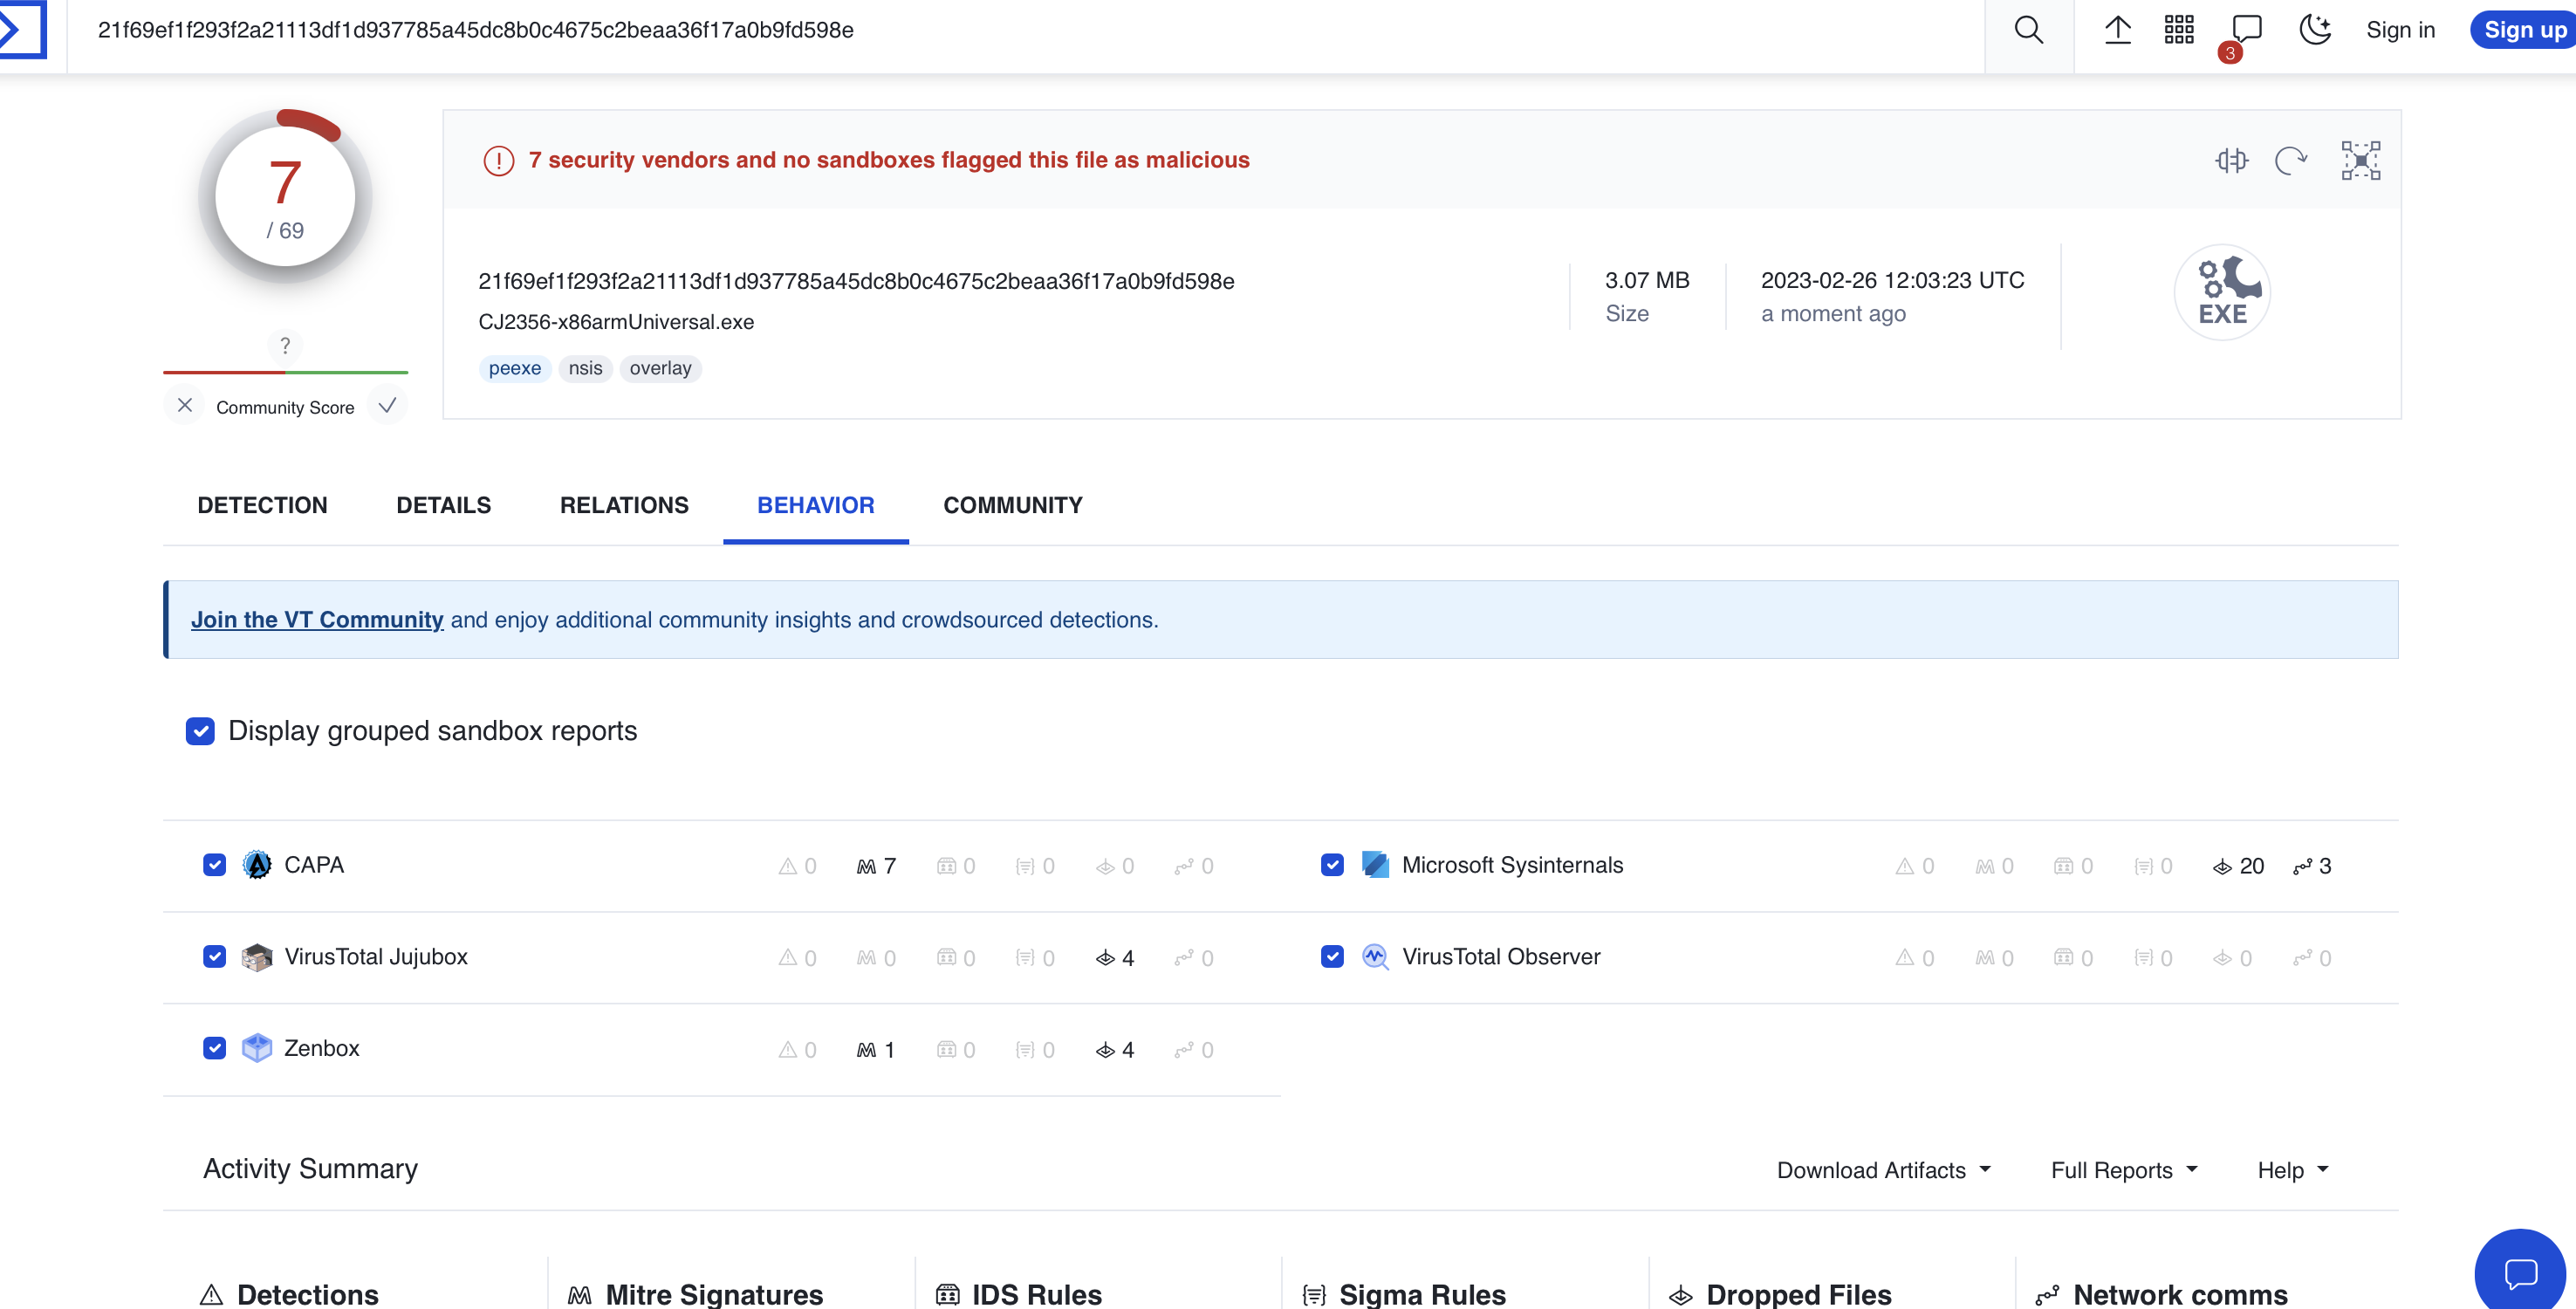Click the Sign up button
Screen dimensions: 2576x1309
pos(2524,30)
